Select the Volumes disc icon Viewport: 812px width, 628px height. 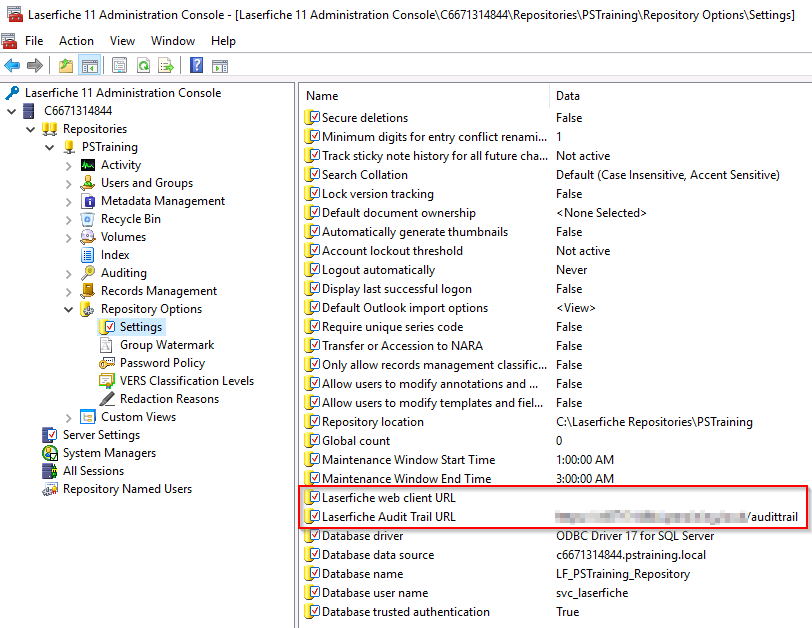88,237
